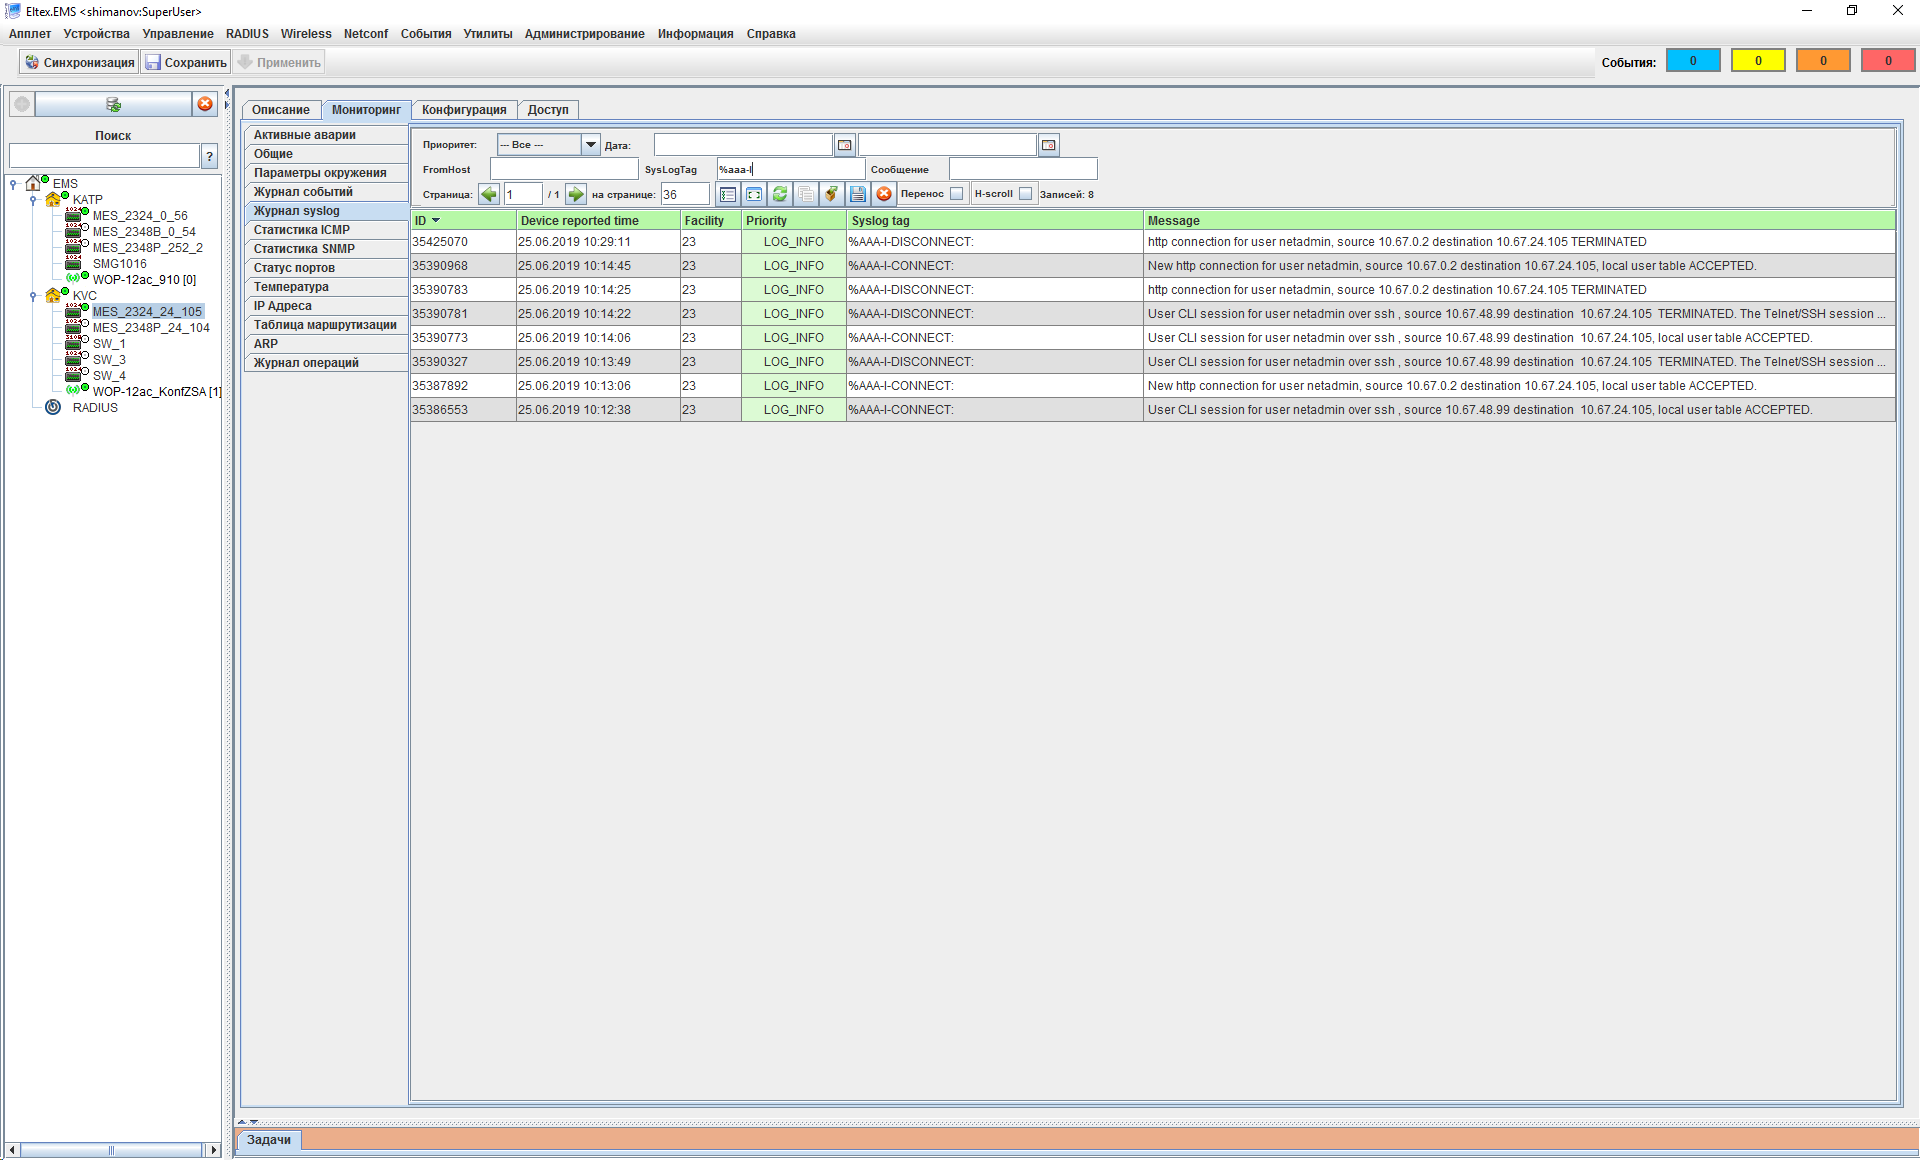Select SW_3 in device tree
Screen dimensions: 1920x1160
109,359
